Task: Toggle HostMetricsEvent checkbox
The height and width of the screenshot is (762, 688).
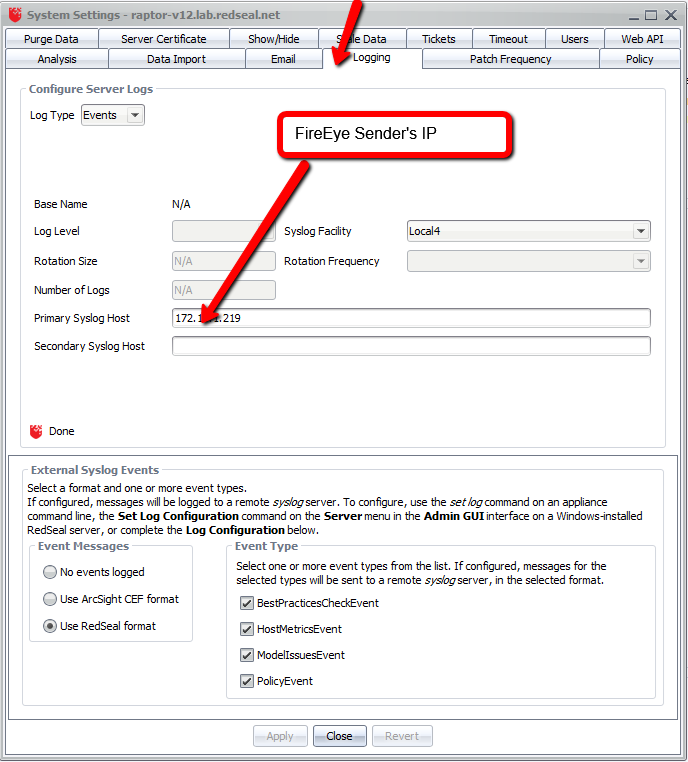Action: [247, 629]
